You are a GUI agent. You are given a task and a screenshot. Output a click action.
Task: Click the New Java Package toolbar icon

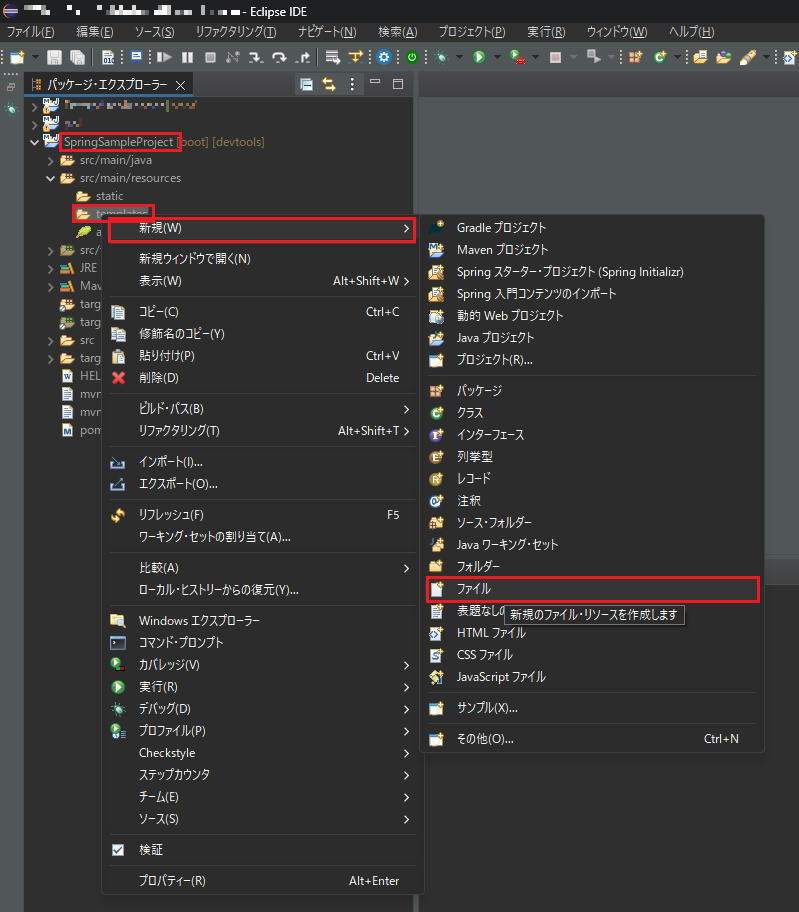(635, 57)
